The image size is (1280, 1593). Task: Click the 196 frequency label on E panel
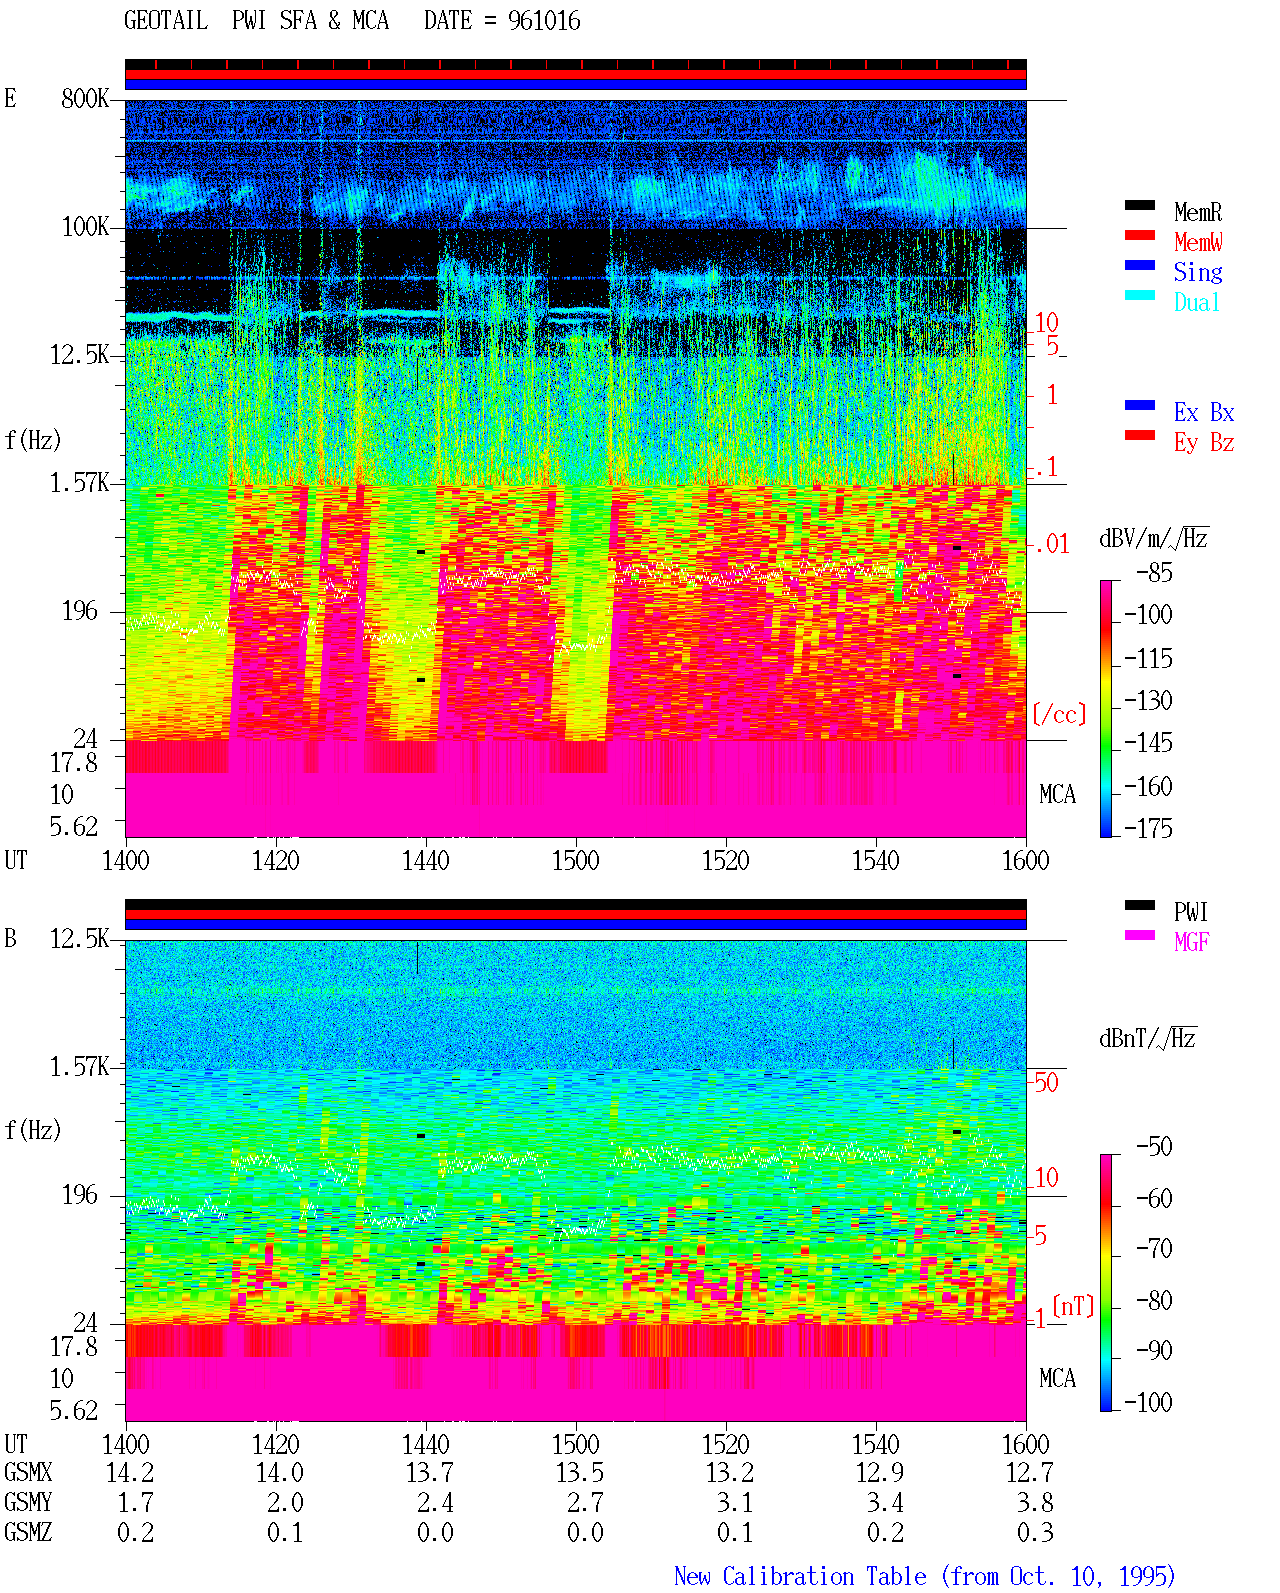[79, 611]
